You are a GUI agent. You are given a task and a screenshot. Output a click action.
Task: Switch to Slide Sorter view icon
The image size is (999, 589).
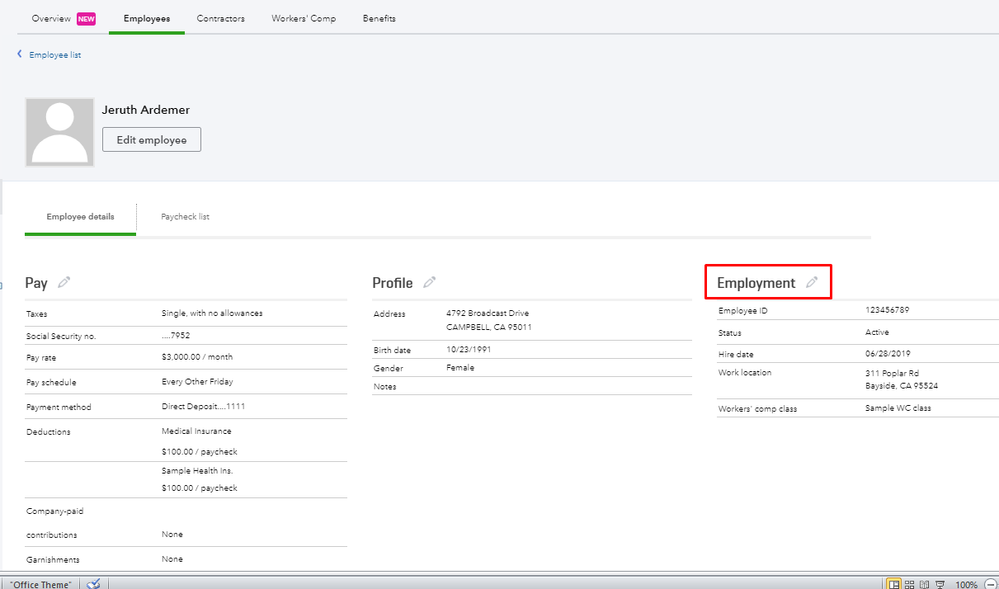pos(910,584)
